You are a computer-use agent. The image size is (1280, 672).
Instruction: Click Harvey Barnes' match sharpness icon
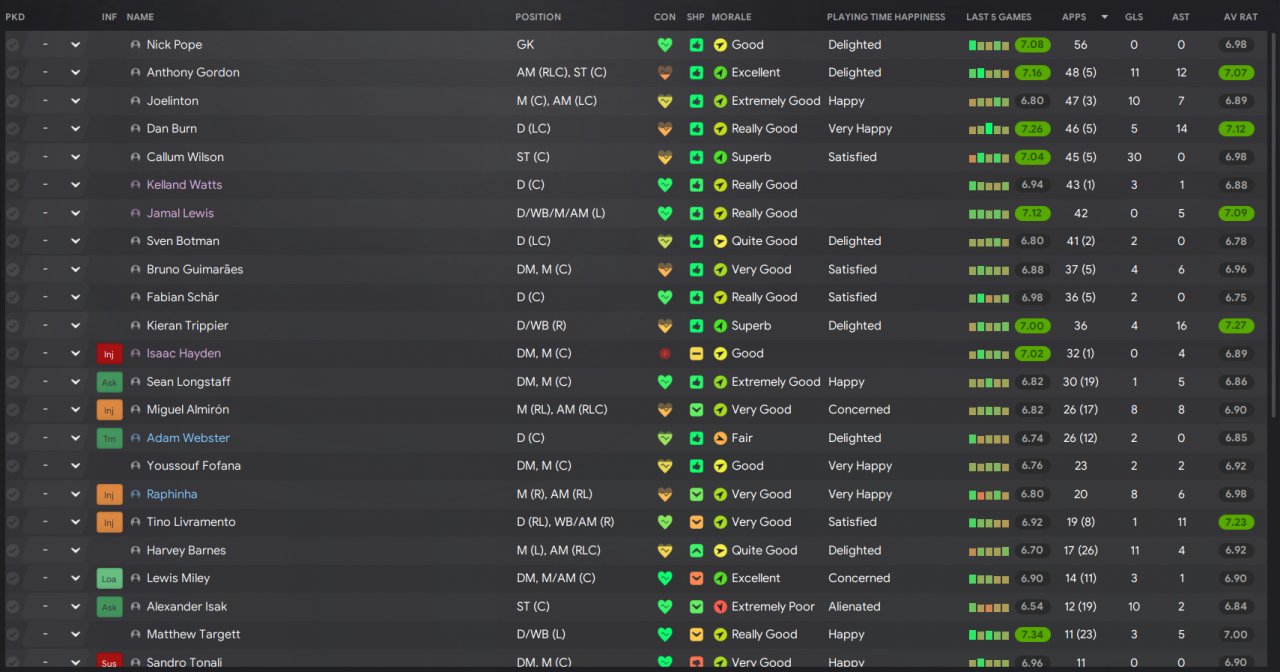[696, 550]
